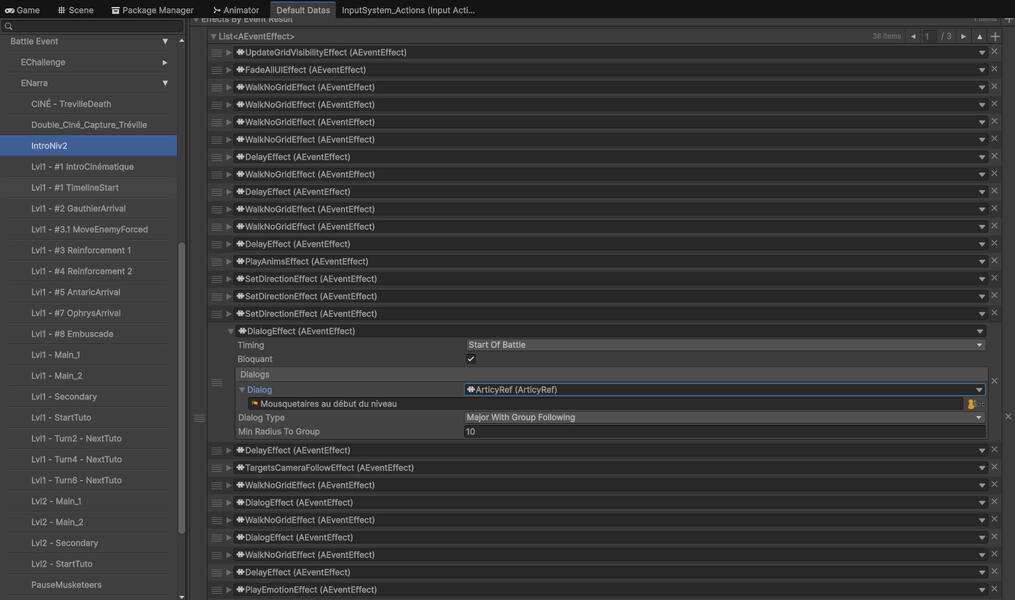Click the Articy object picker icon beside Mousquetaires
Image resolution: width=1015 pixels, height=600 pixels.
[x=971, y=404]
